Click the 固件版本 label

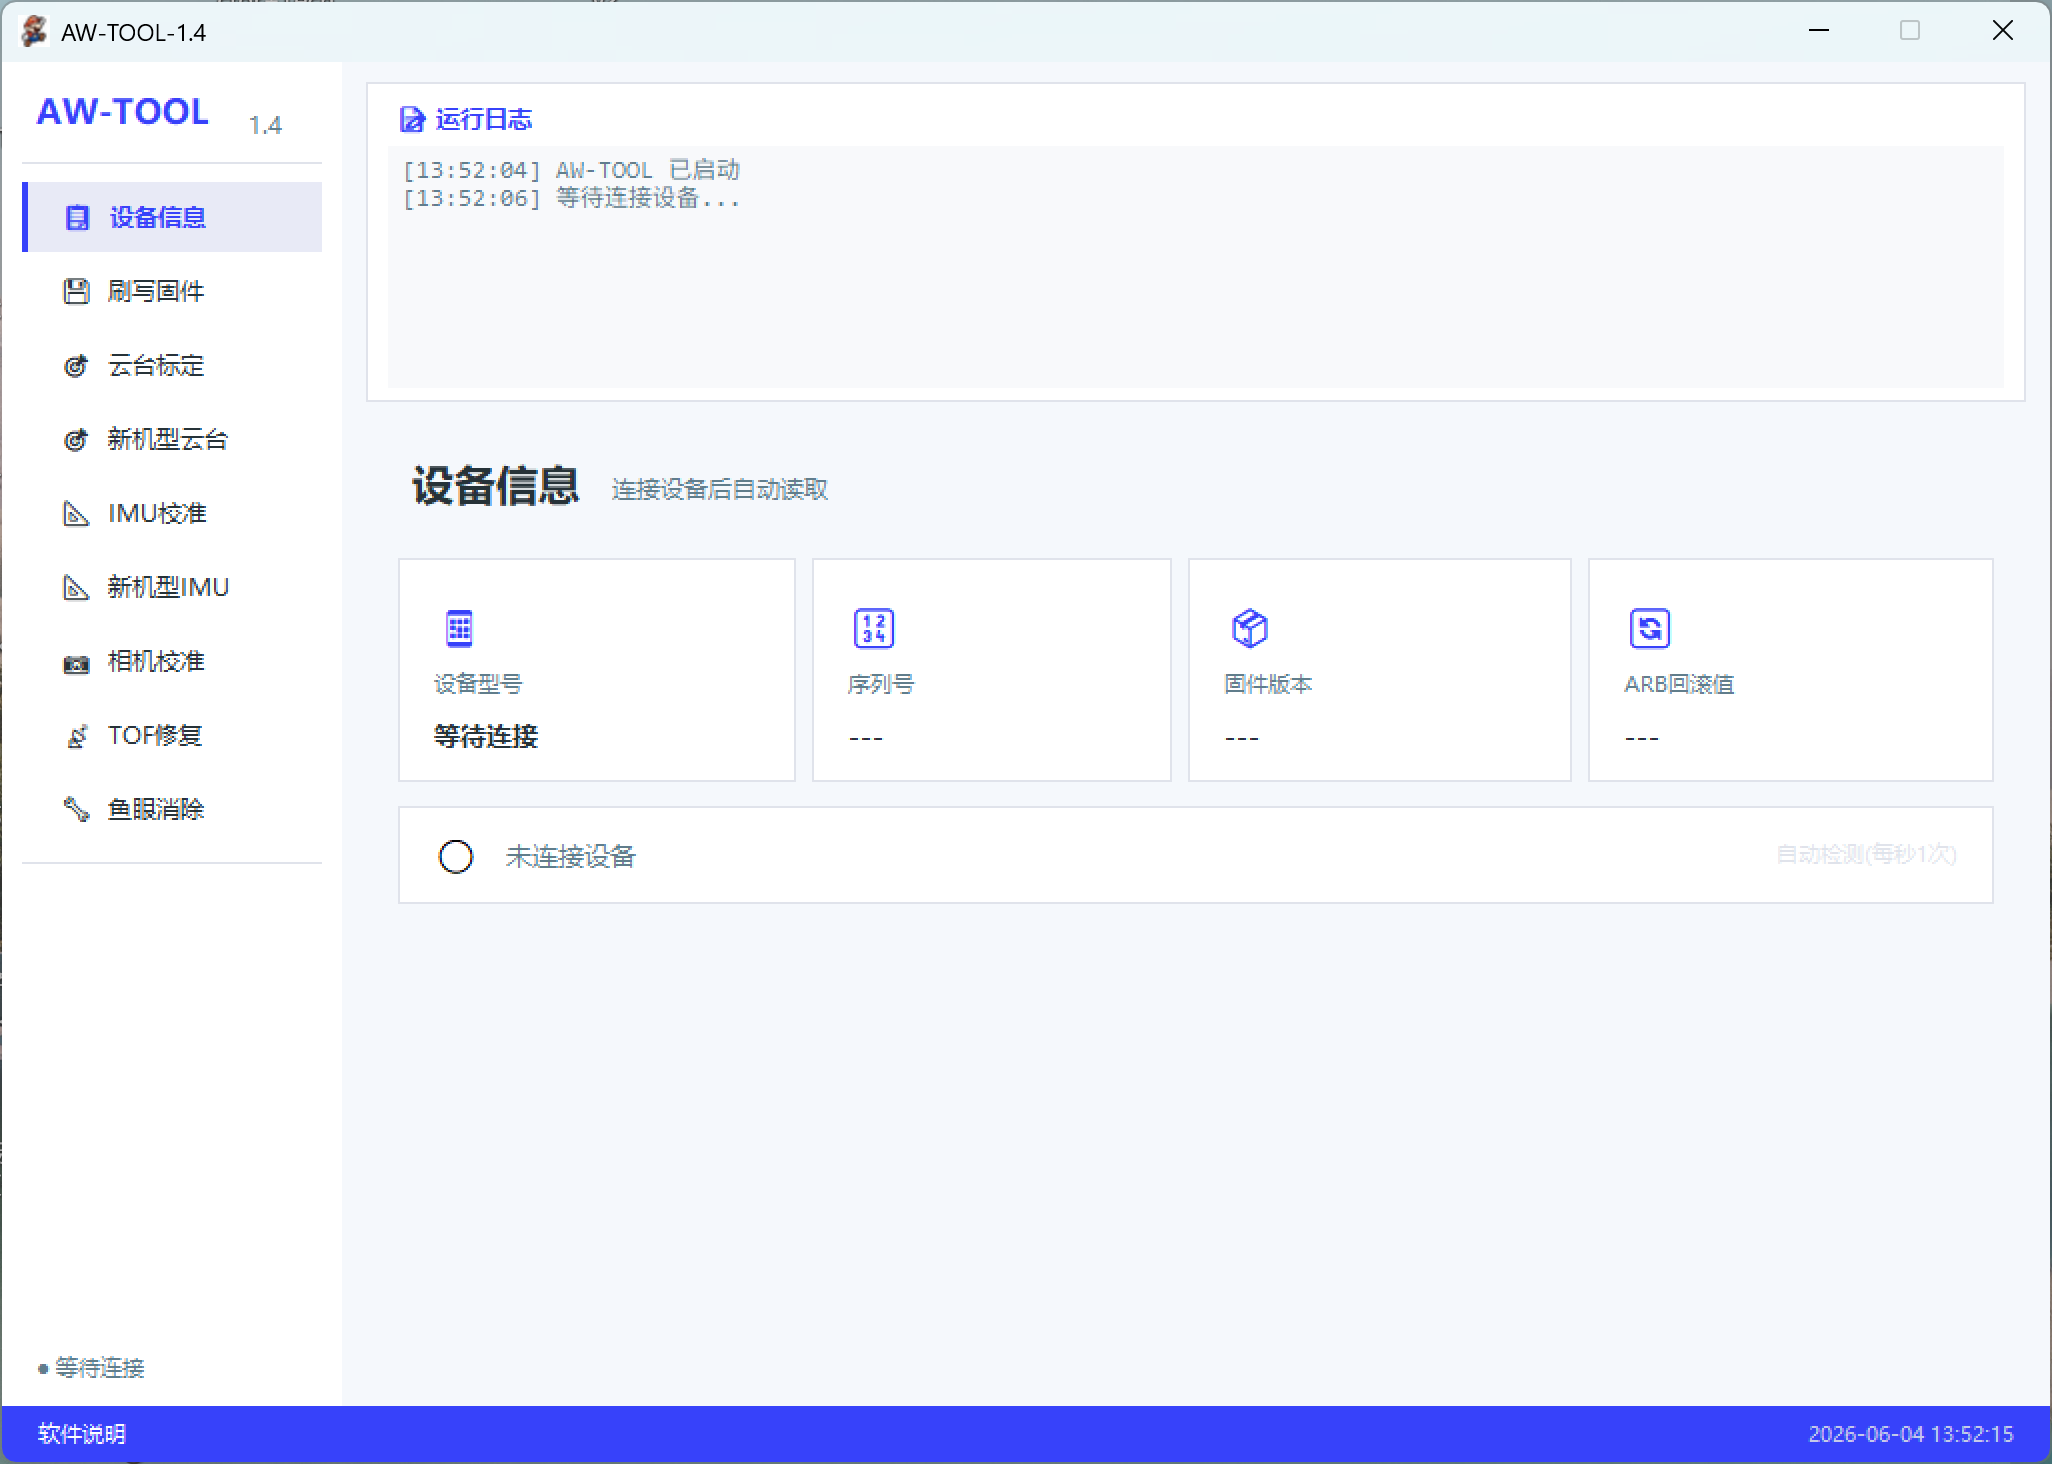(1268, 684)
